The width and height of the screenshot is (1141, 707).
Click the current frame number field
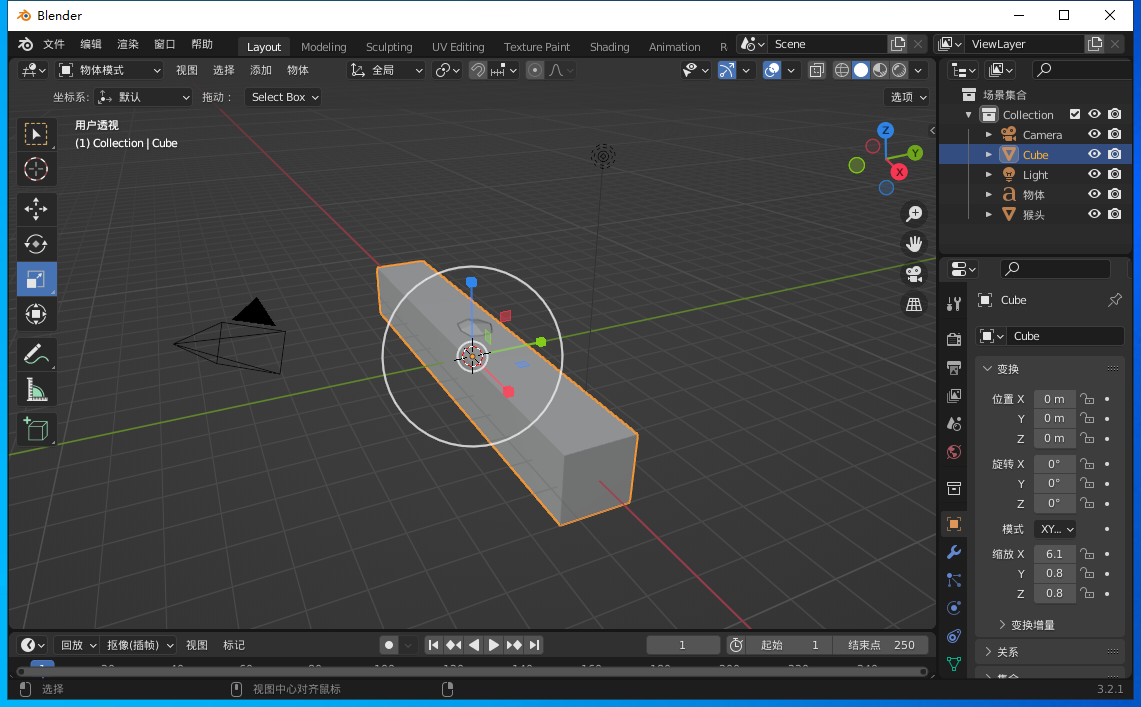click(683, 645)
